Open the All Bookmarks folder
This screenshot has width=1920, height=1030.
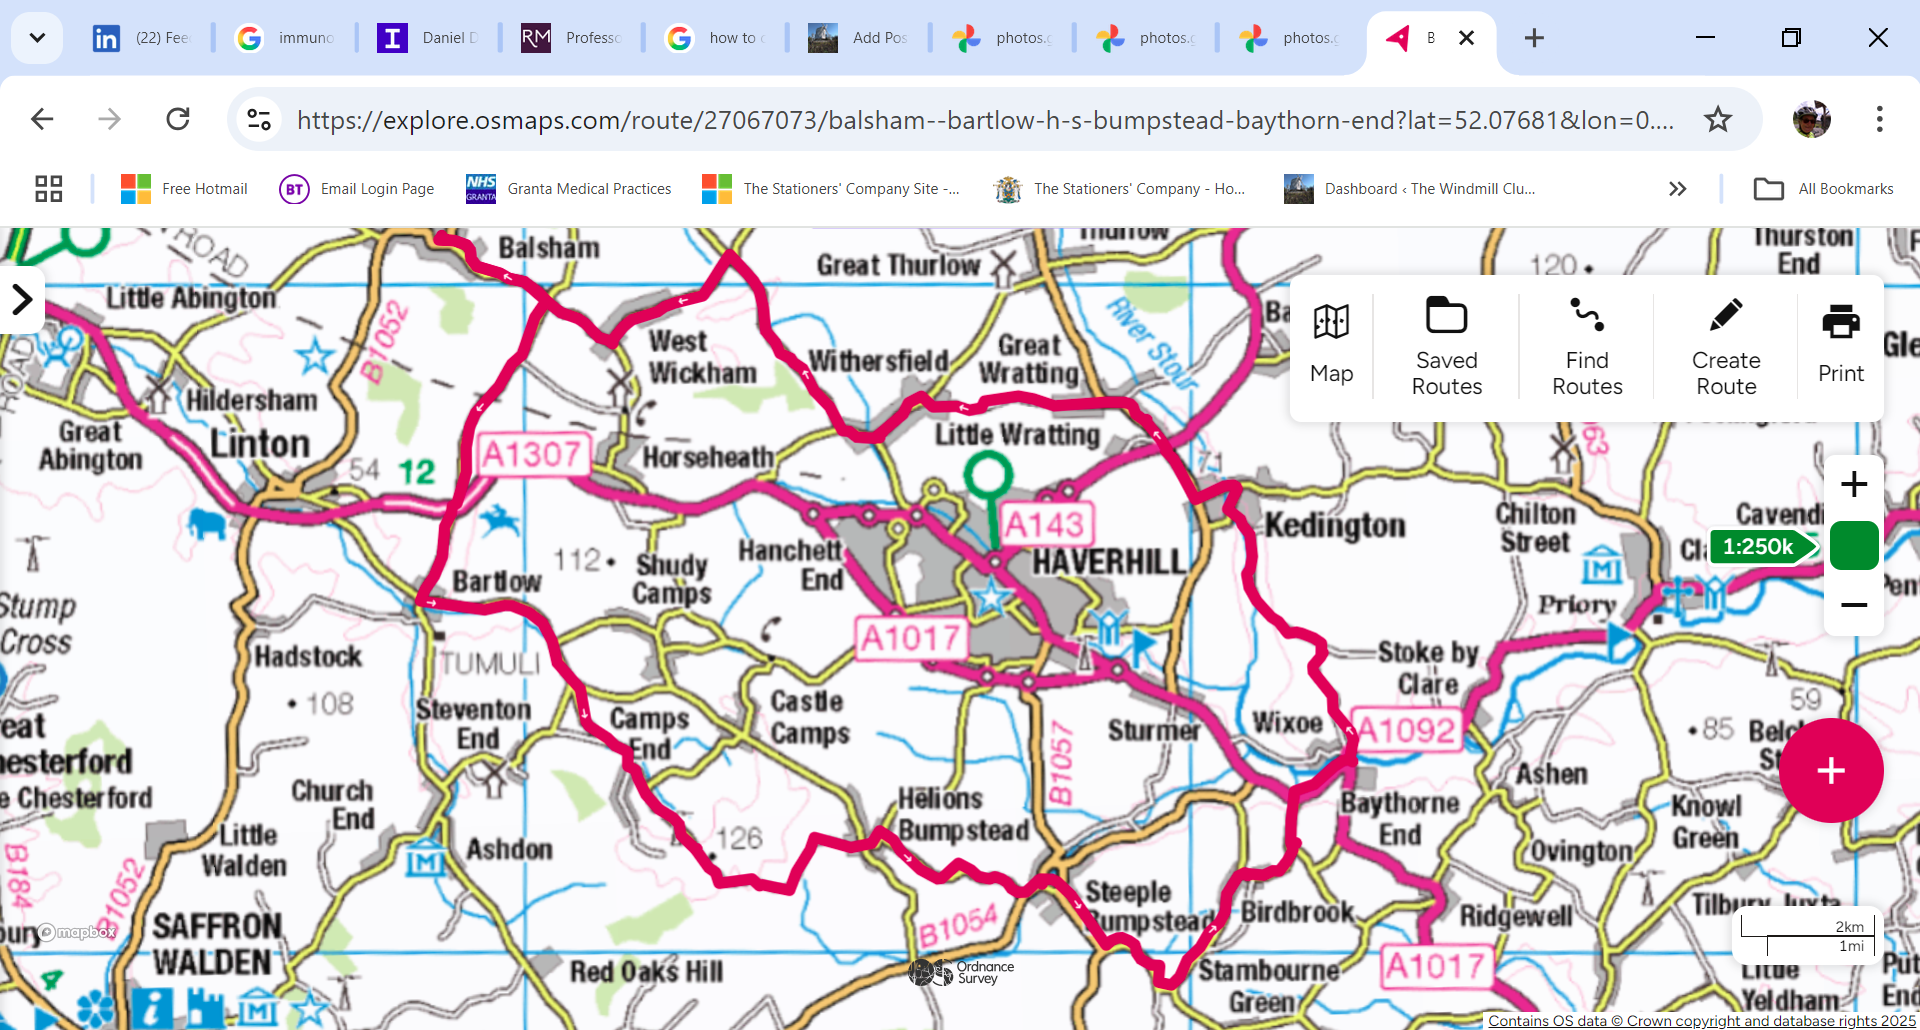1823,189
